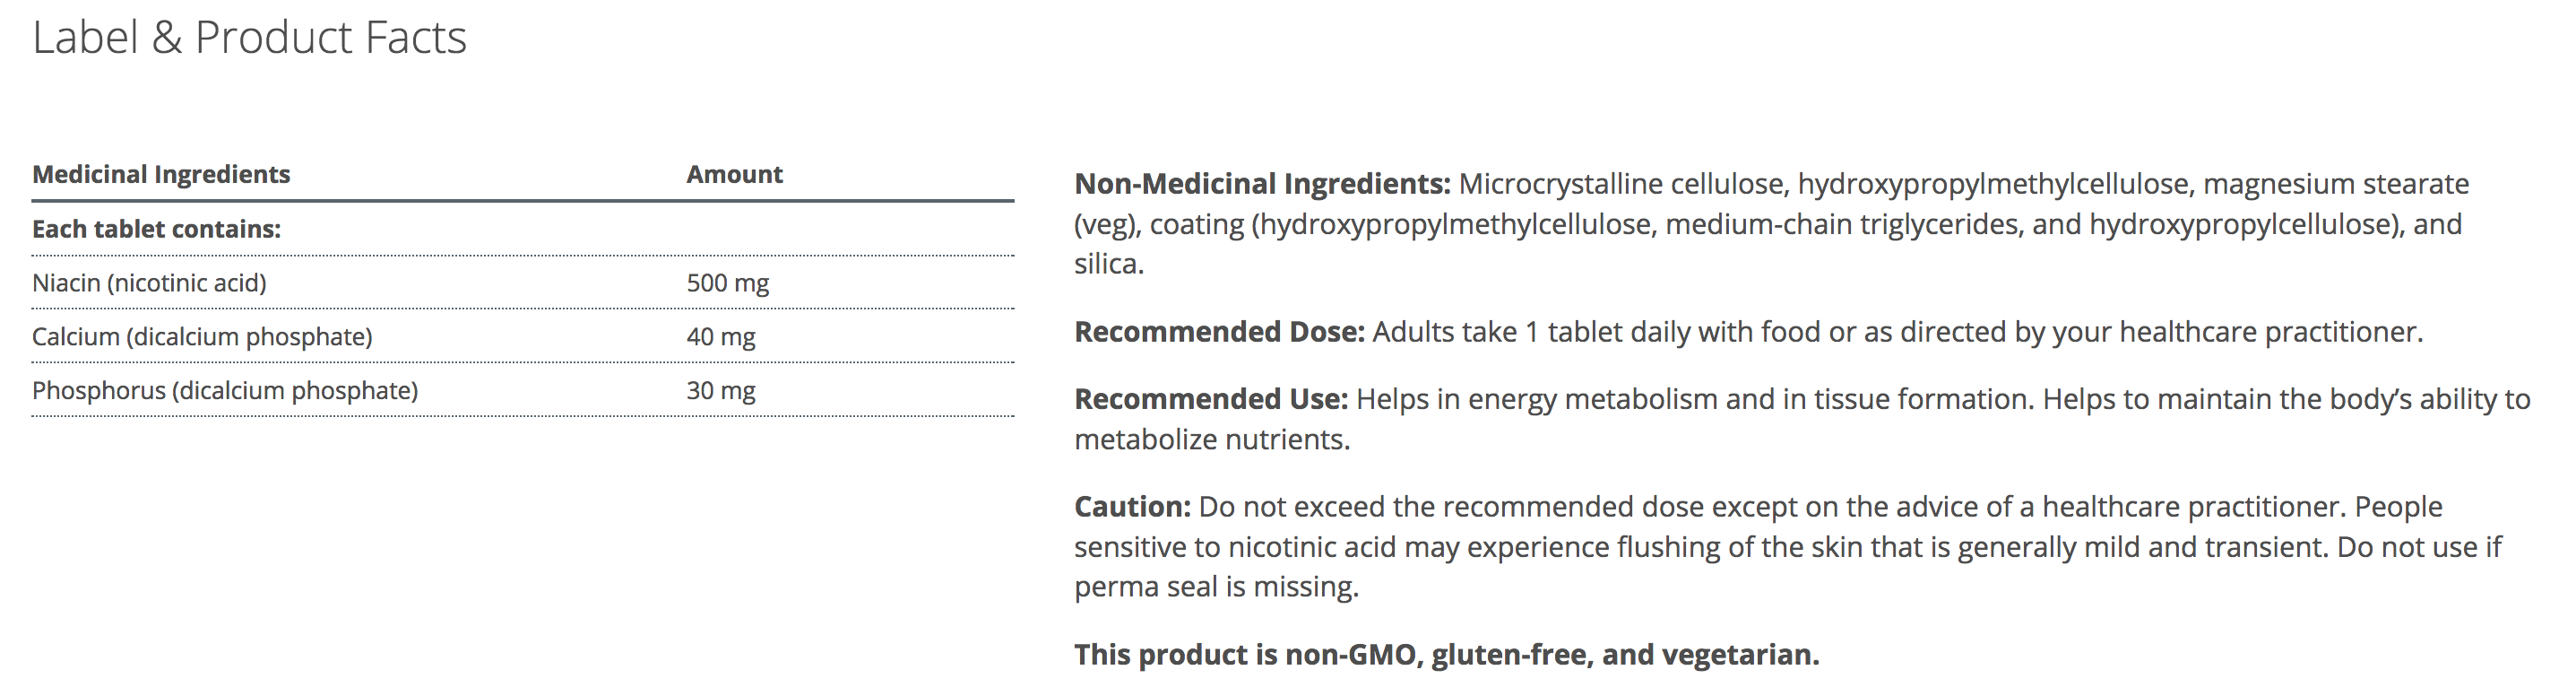Click the 500 mg amount value
Viewport: 2576px width, 696px height.
click(x=727, y=283)
